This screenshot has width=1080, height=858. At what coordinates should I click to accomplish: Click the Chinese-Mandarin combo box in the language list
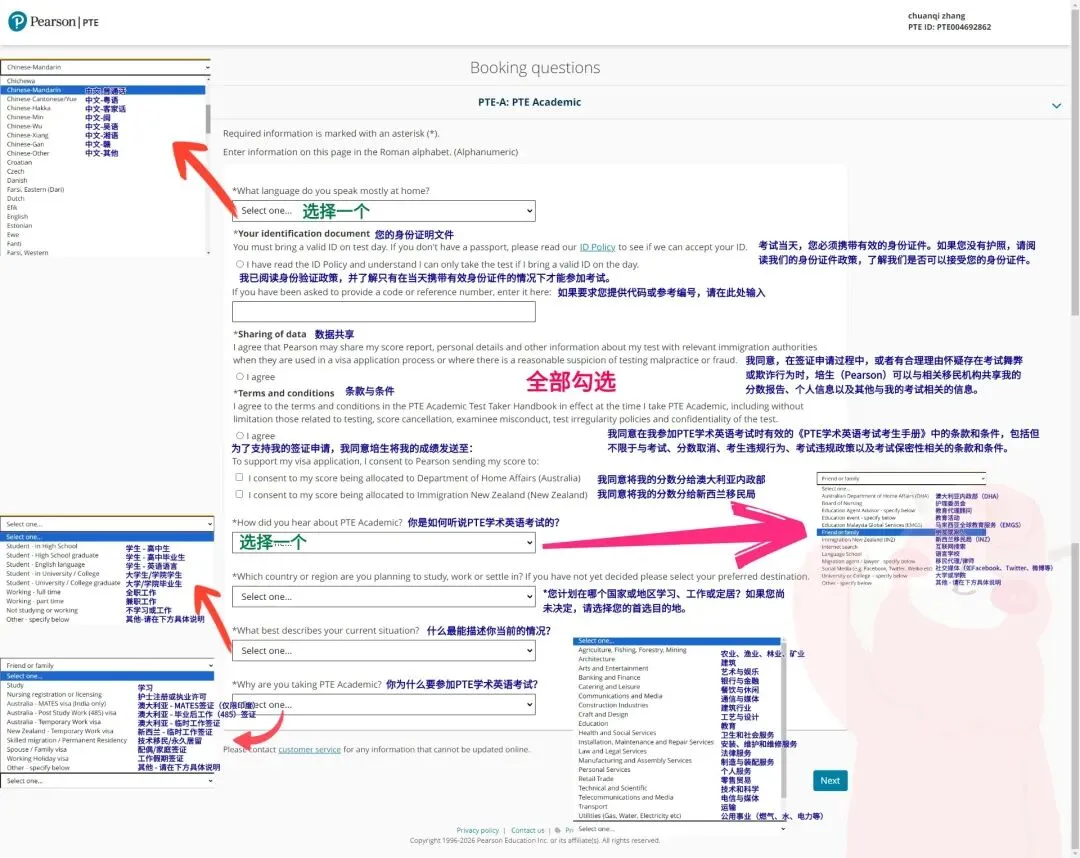pyautogui.click(x=106, y=67)
